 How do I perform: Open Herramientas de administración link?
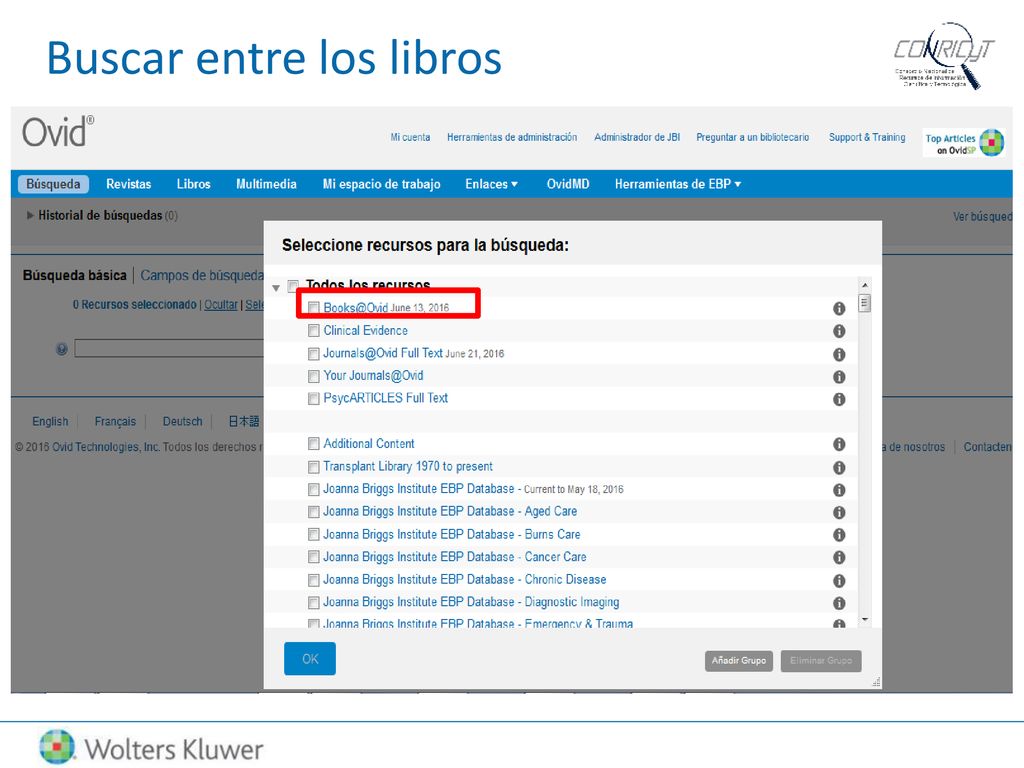click(512, 137)
